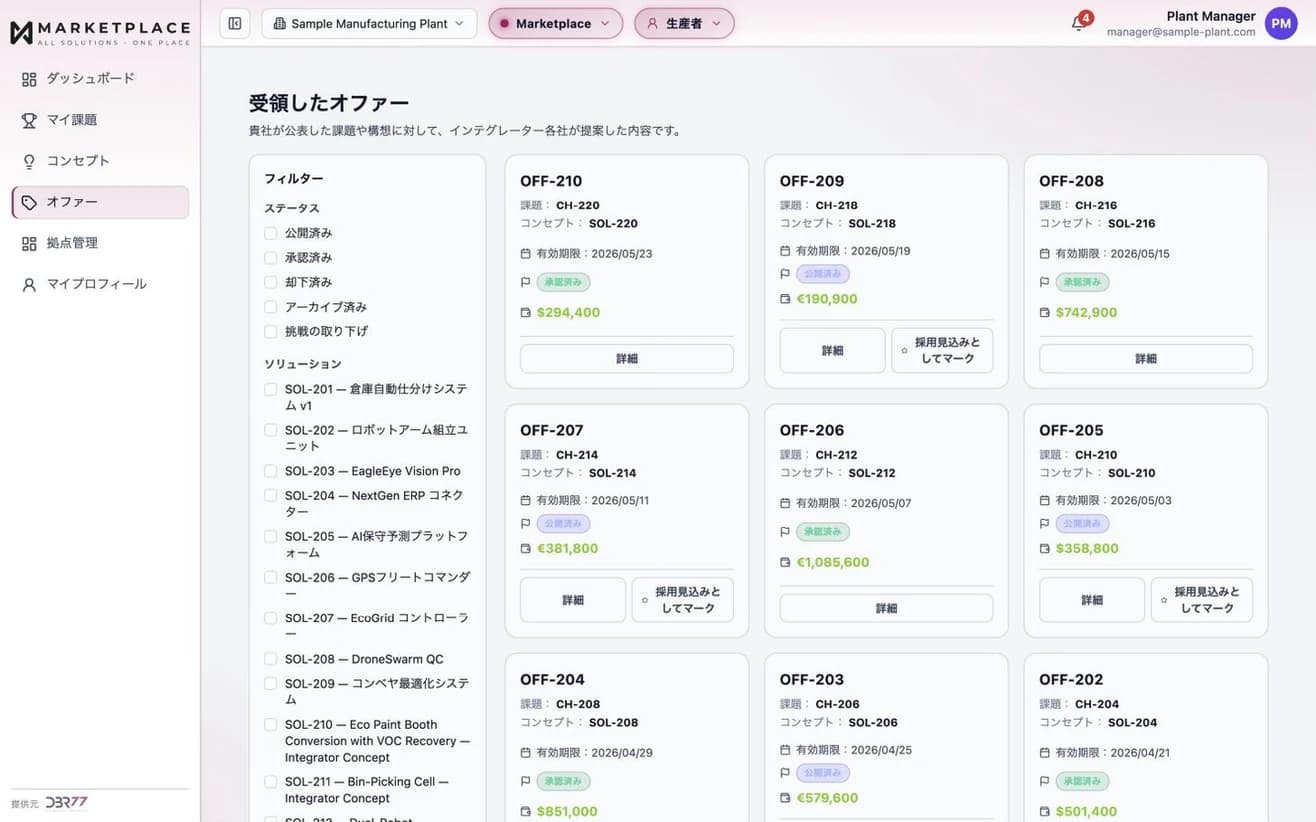Check the アーカイブ済み status filter
The width and height of the screenshot is (1316, 822).
(x=270, y=307)
